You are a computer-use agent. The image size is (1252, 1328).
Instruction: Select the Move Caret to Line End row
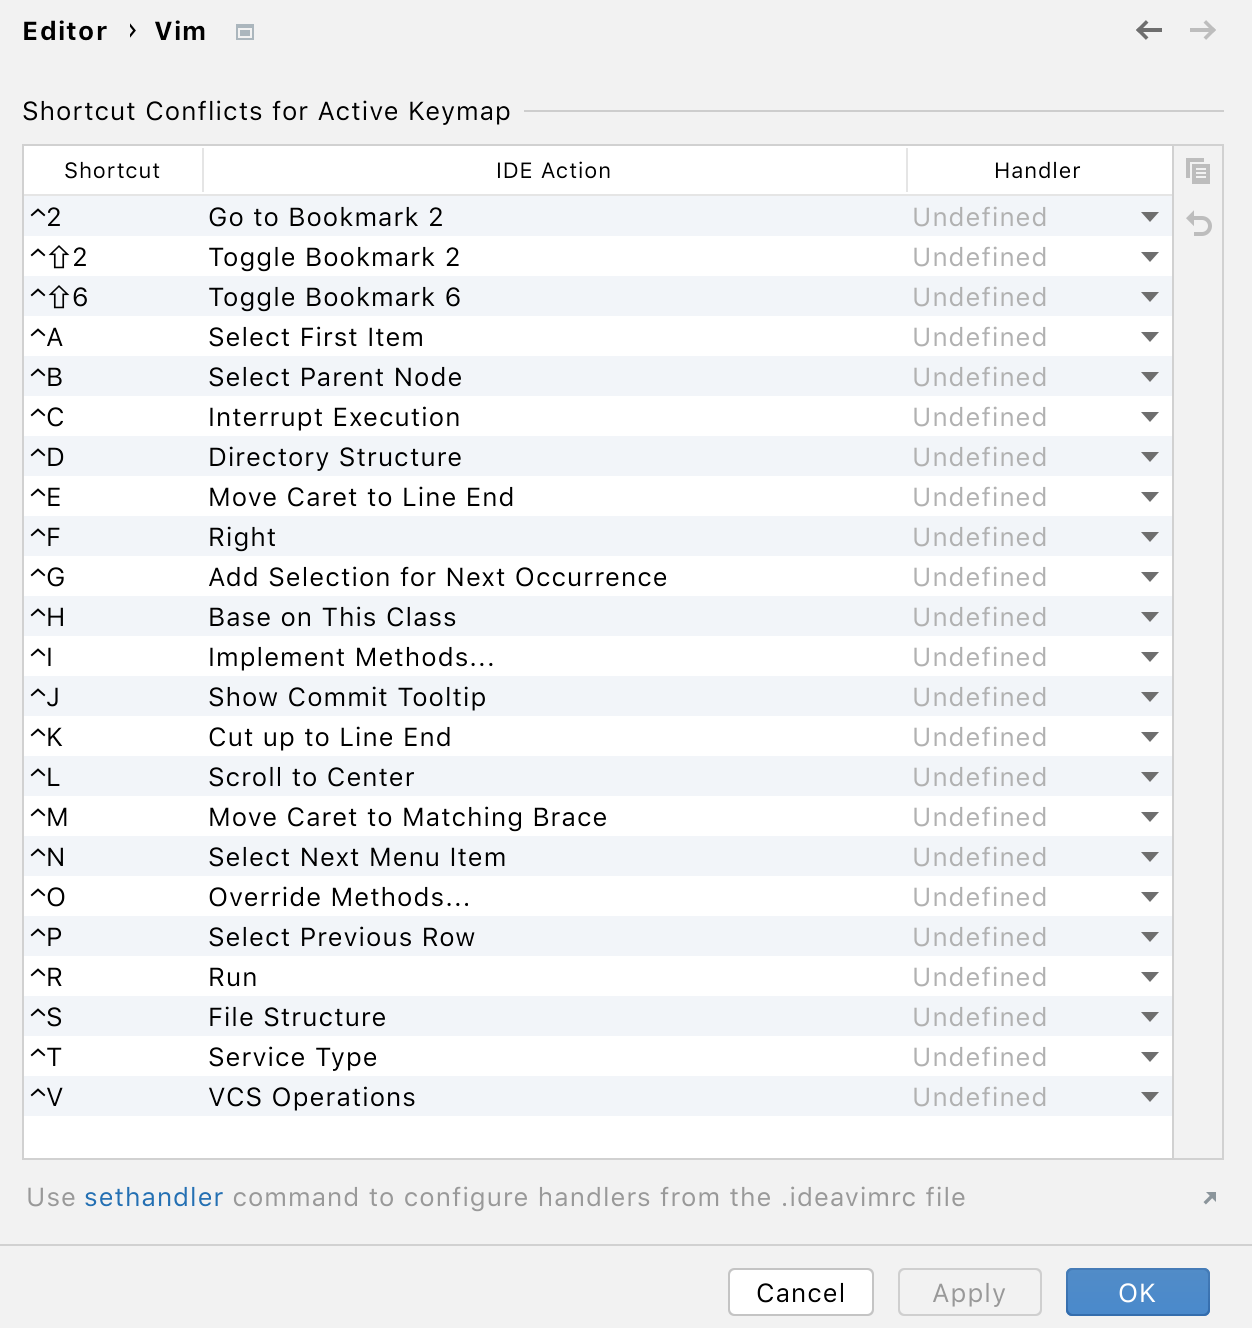pos(361,497)
